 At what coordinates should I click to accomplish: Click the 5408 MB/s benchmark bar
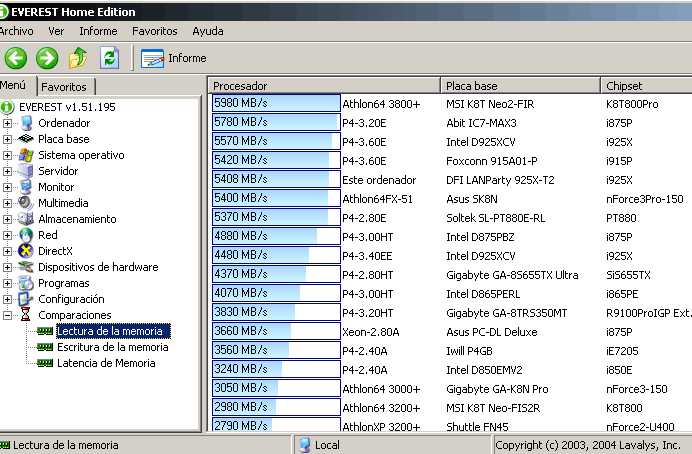tap(276, 179)
